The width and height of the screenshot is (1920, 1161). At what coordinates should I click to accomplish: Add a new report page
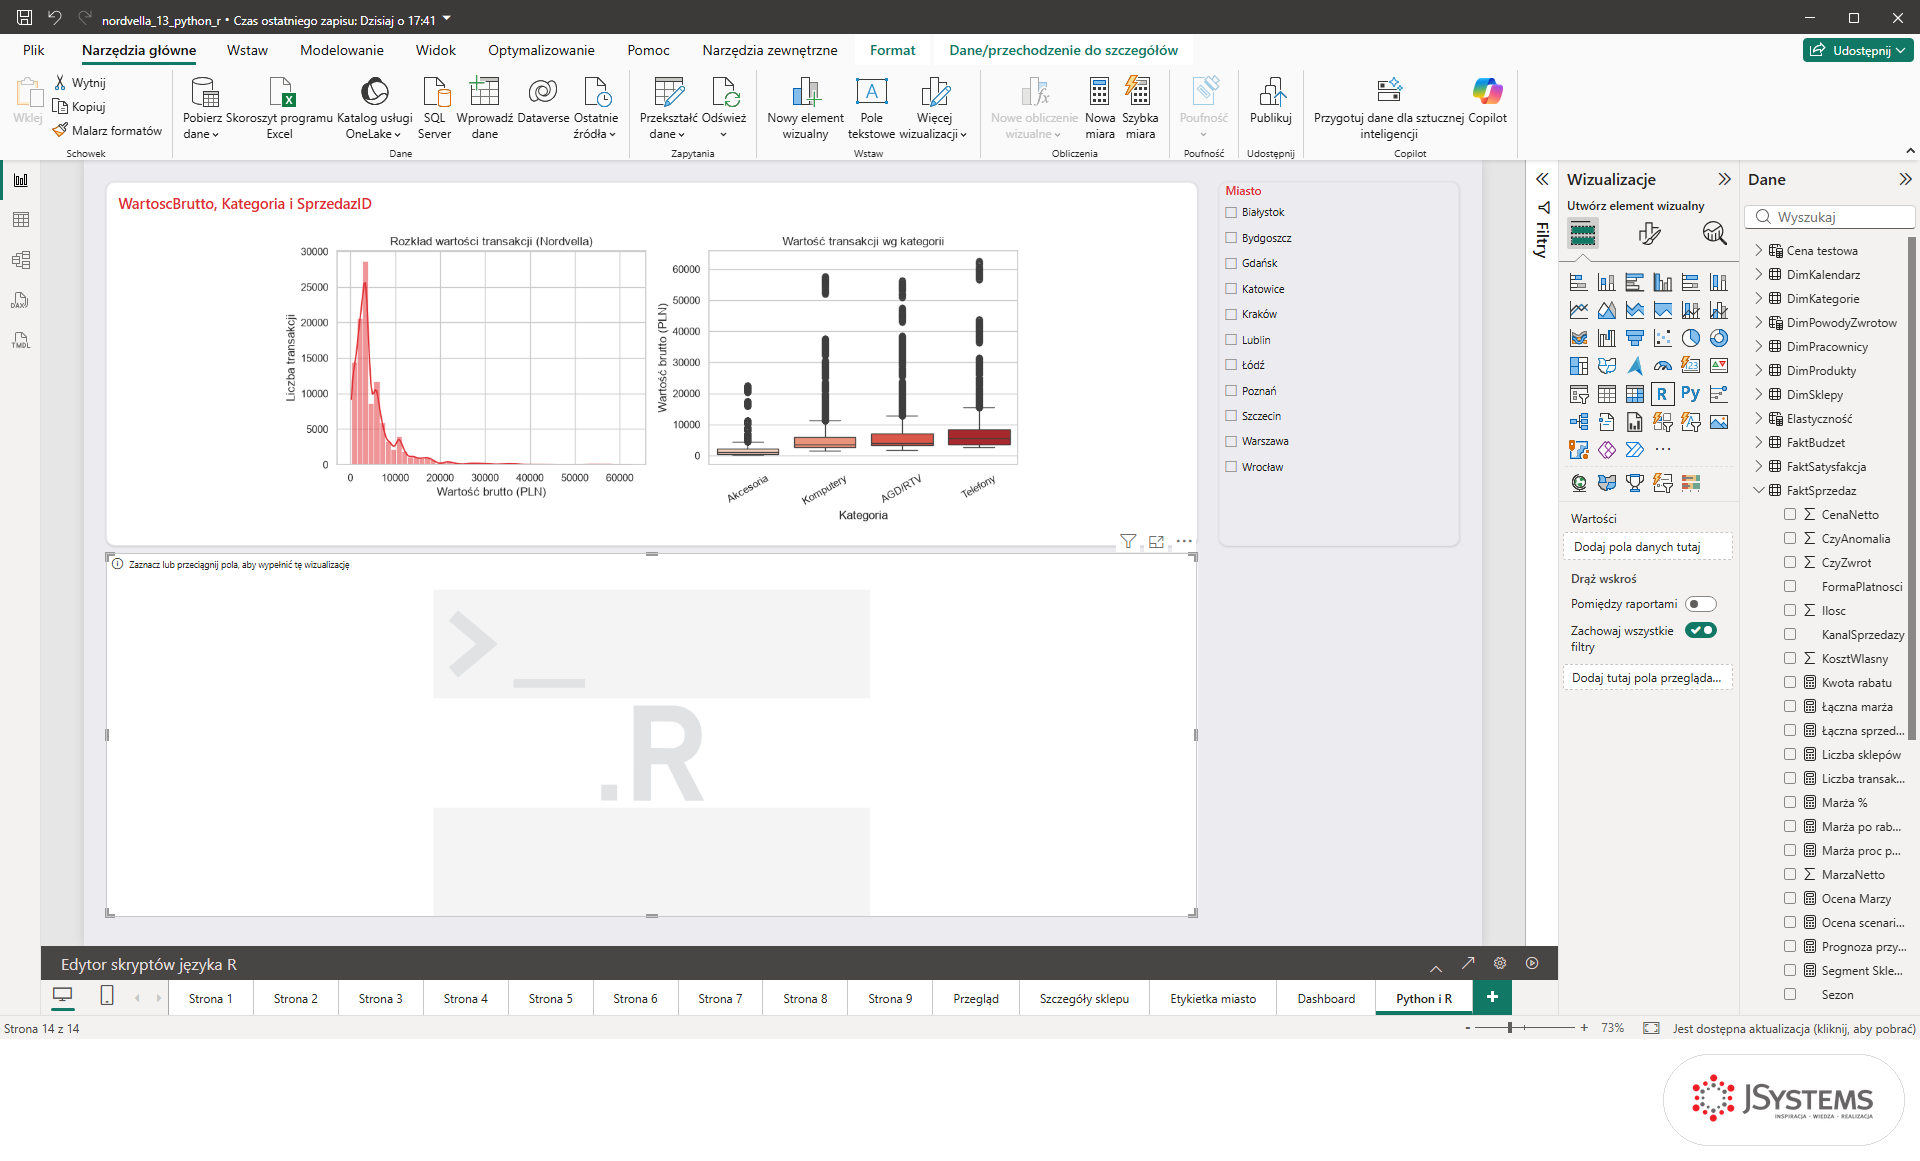1492,997
